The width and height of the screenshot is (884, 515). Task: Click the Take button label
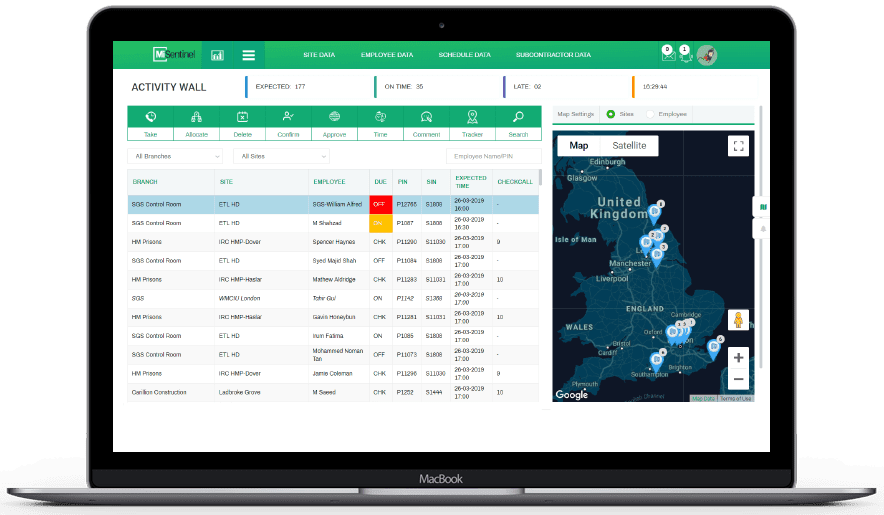click(151, 134)
